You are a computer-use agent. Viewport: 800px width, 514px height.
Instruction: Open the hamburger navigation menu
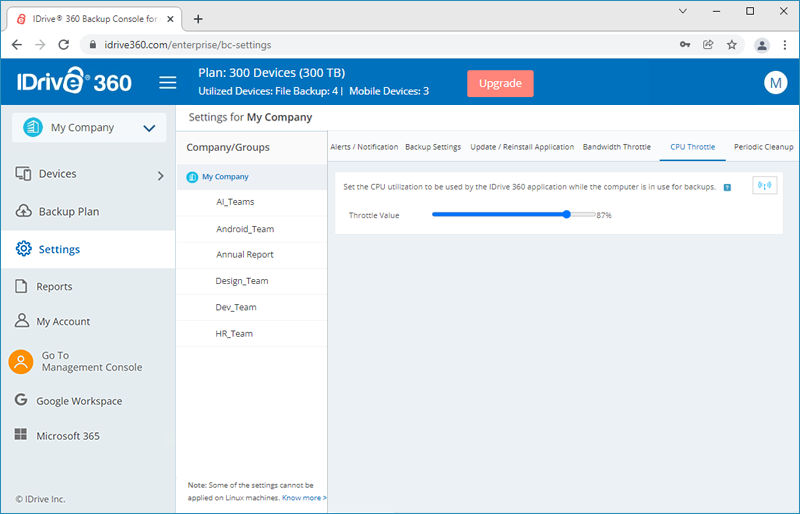point(167,83)
